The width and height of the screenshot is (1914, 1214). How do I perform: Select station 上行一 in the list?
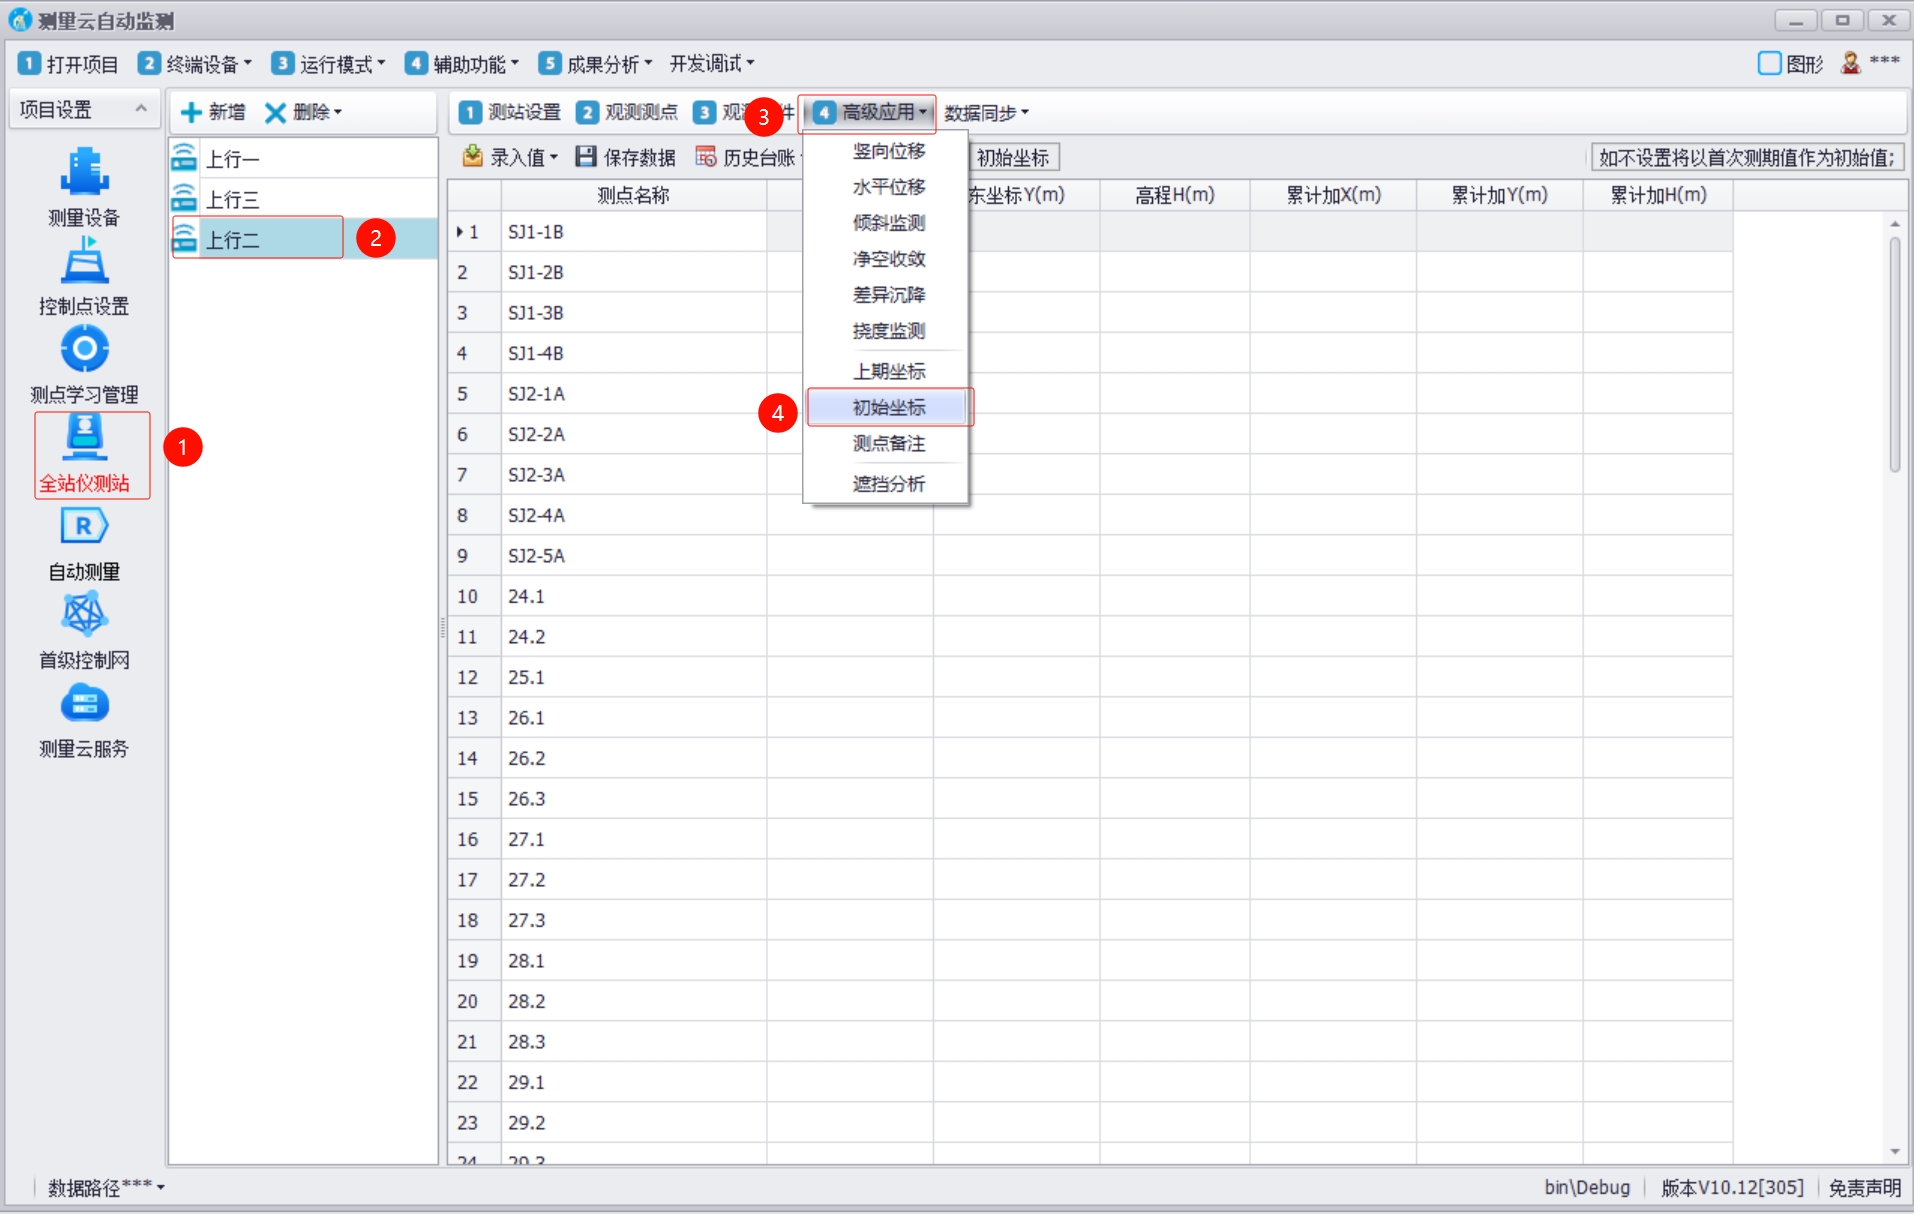[233, 159]
